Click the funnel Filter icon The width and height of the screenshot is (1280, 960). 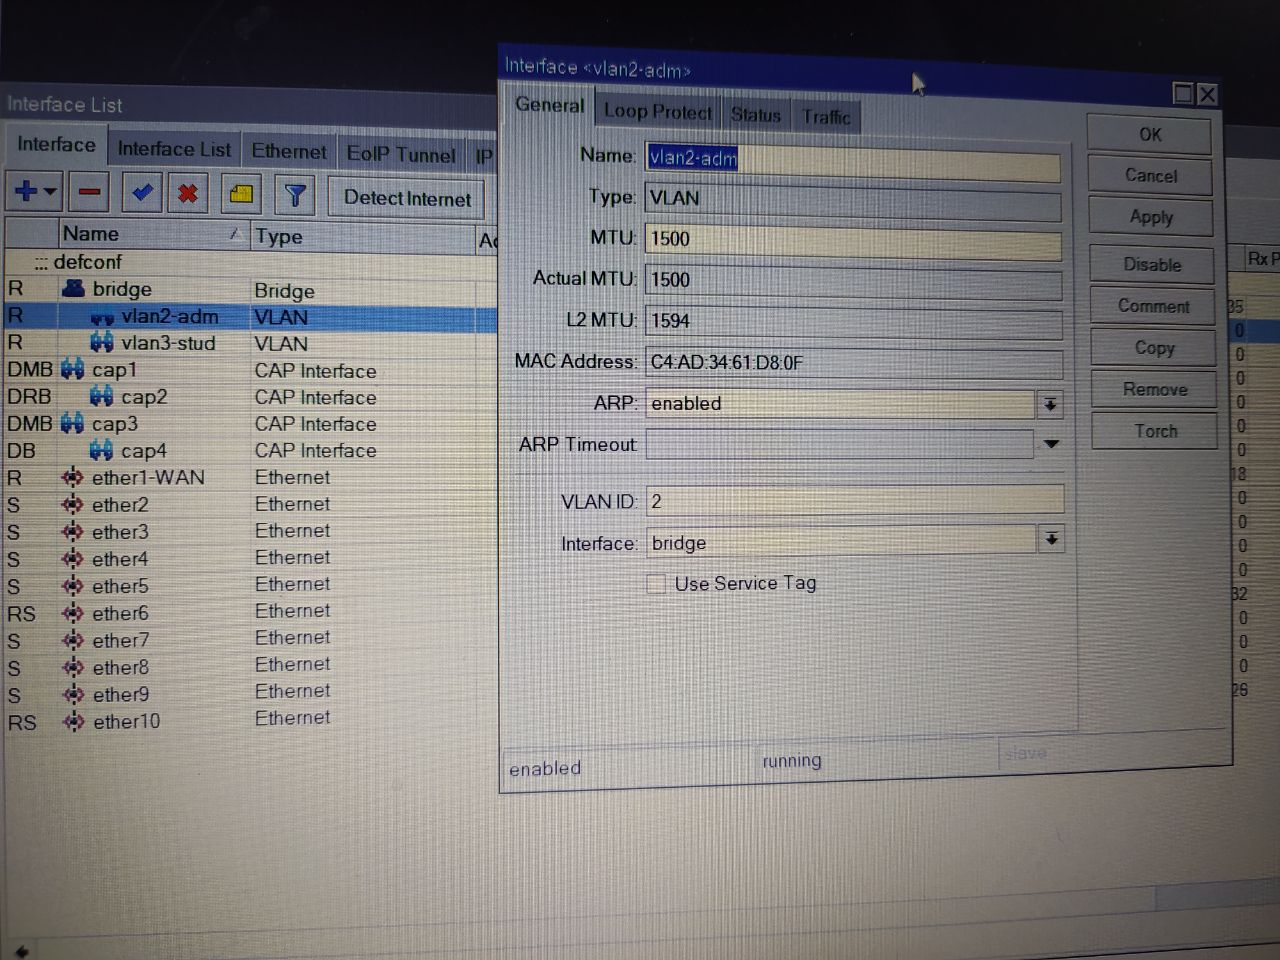[x=295, y=195]
